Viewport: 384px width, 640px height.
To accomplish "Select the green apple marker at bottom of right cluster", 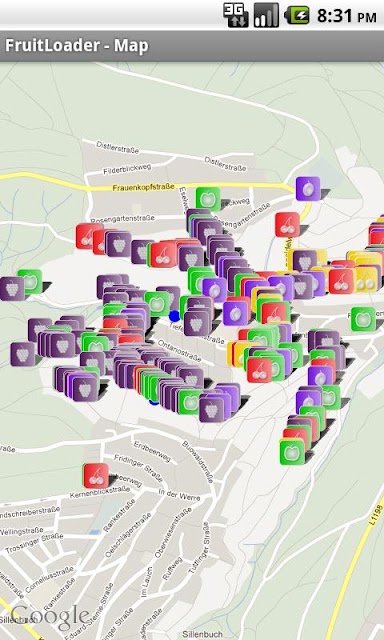I will pos(292,452).
